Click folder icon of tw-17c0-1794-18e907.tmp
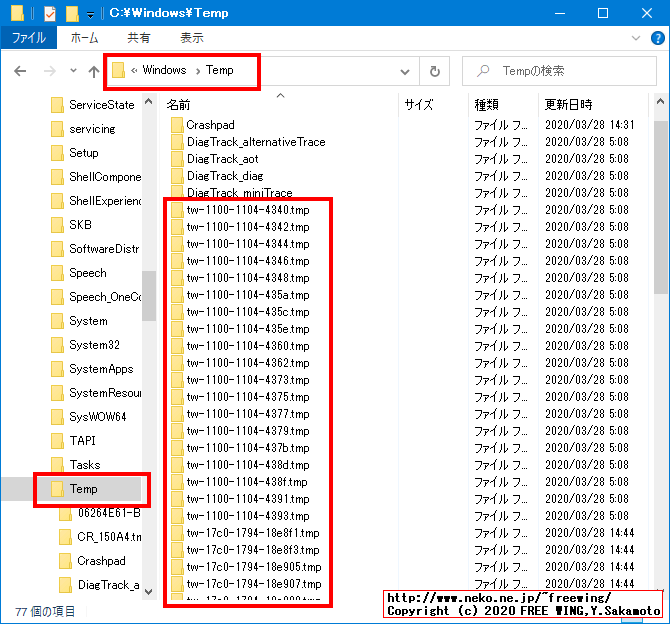670x624 pixels. (x=177, y=584)
